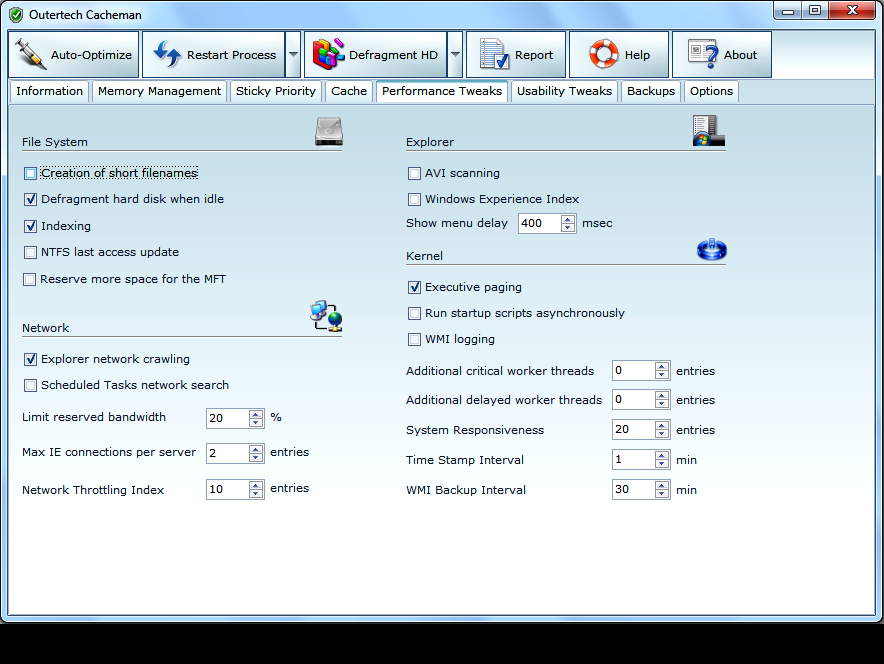Open the Options tab
This screenshot has height=664, width=884.
[711, 91]
